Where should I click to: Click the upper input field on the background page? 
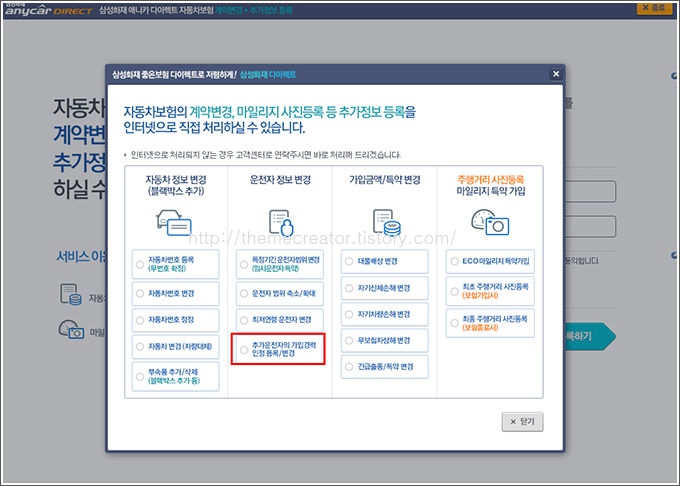click(590, 192)
